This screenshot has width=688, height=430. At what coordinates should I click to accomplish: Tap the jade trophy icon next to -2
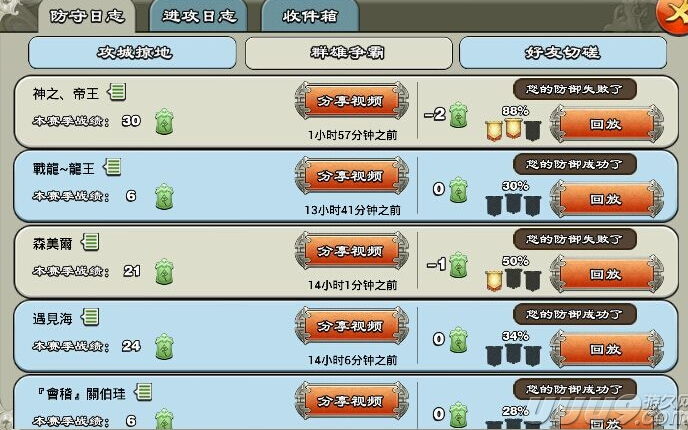pyautogui.click(x=458, y=115)
